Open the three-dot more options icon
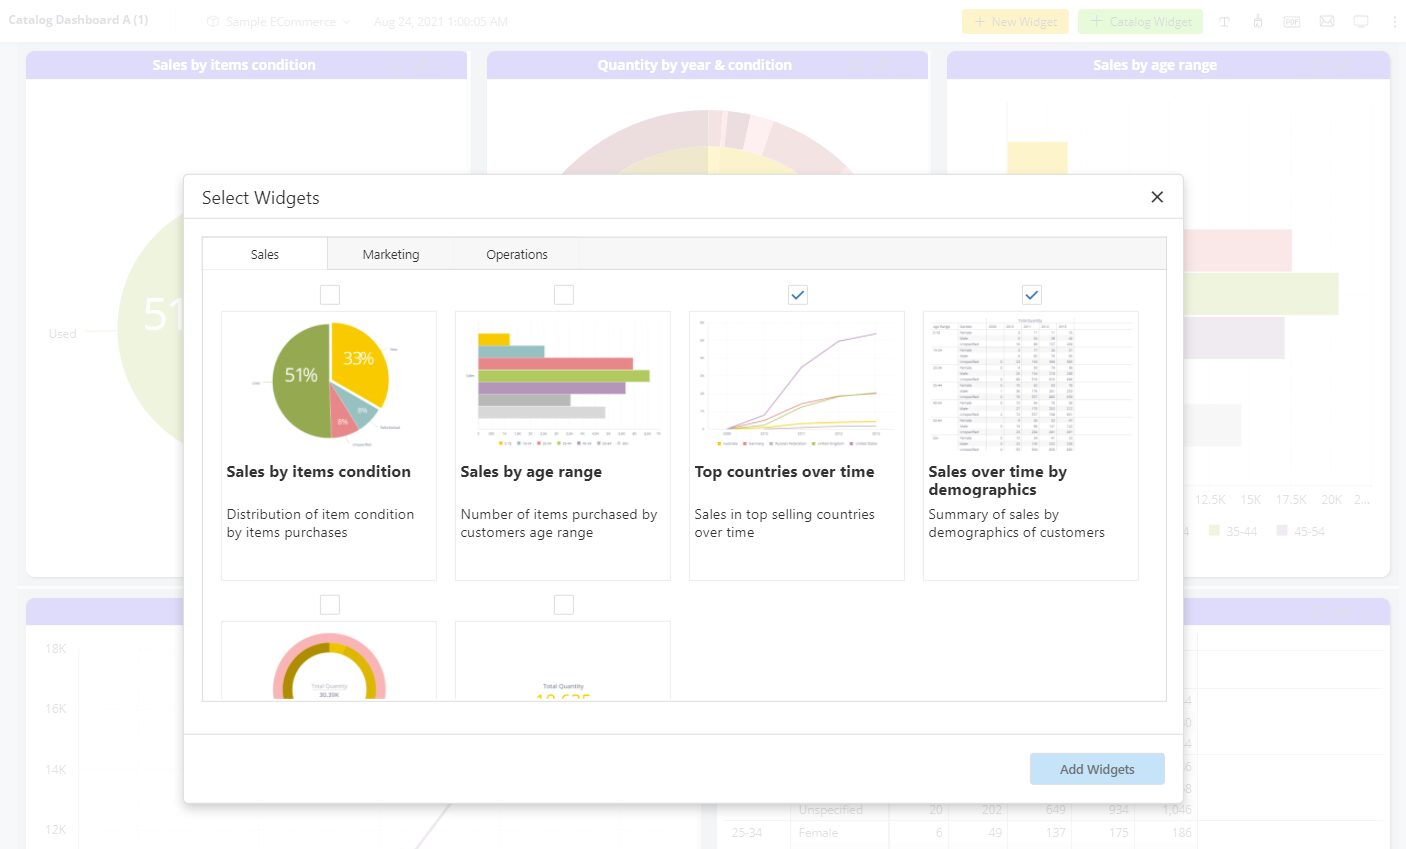This screenshot has height=849, width=1406. (1395, 21)
